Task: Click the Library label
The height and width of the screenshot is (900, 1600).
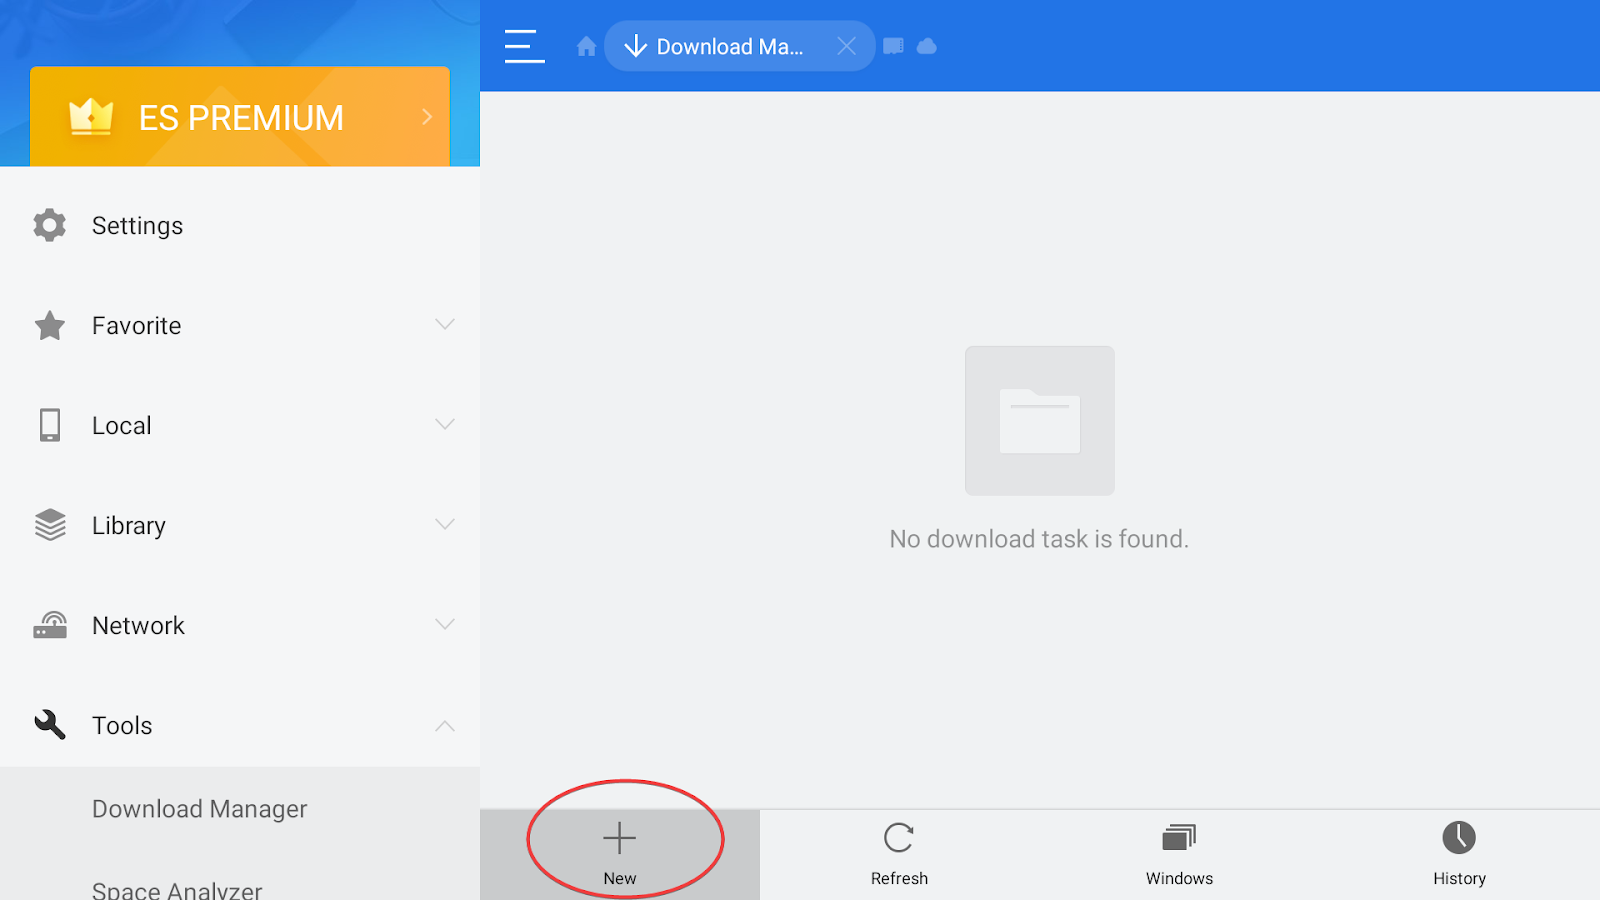Action: coord(129,526)
